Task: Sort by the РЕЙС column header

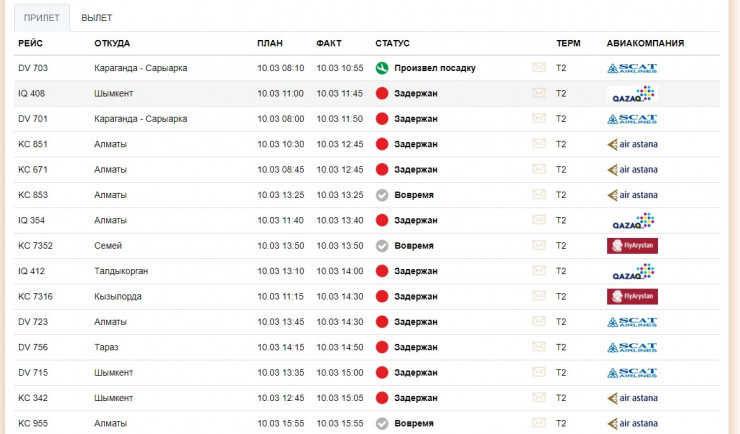Action: point(30,43)
